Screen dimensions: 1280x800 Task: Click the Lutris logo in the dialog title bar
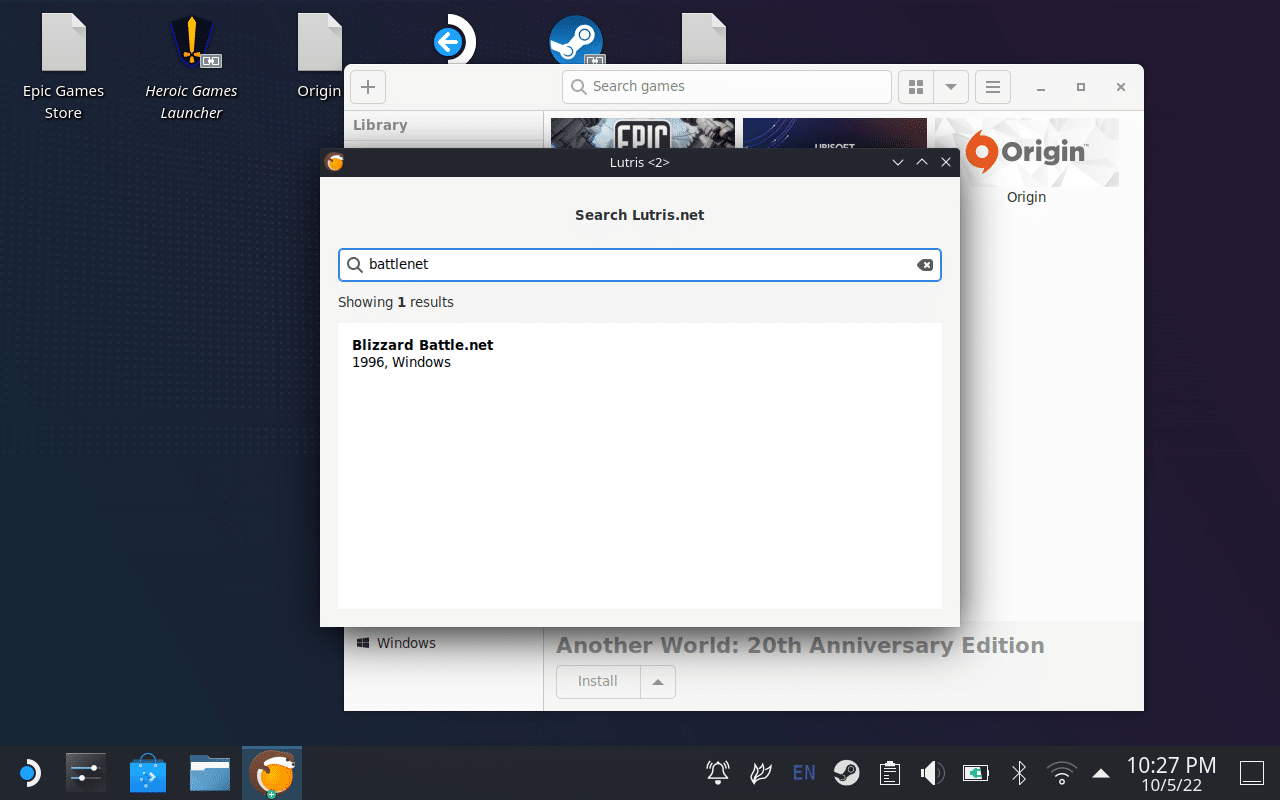pyautogui.click(x=335, y=162)
